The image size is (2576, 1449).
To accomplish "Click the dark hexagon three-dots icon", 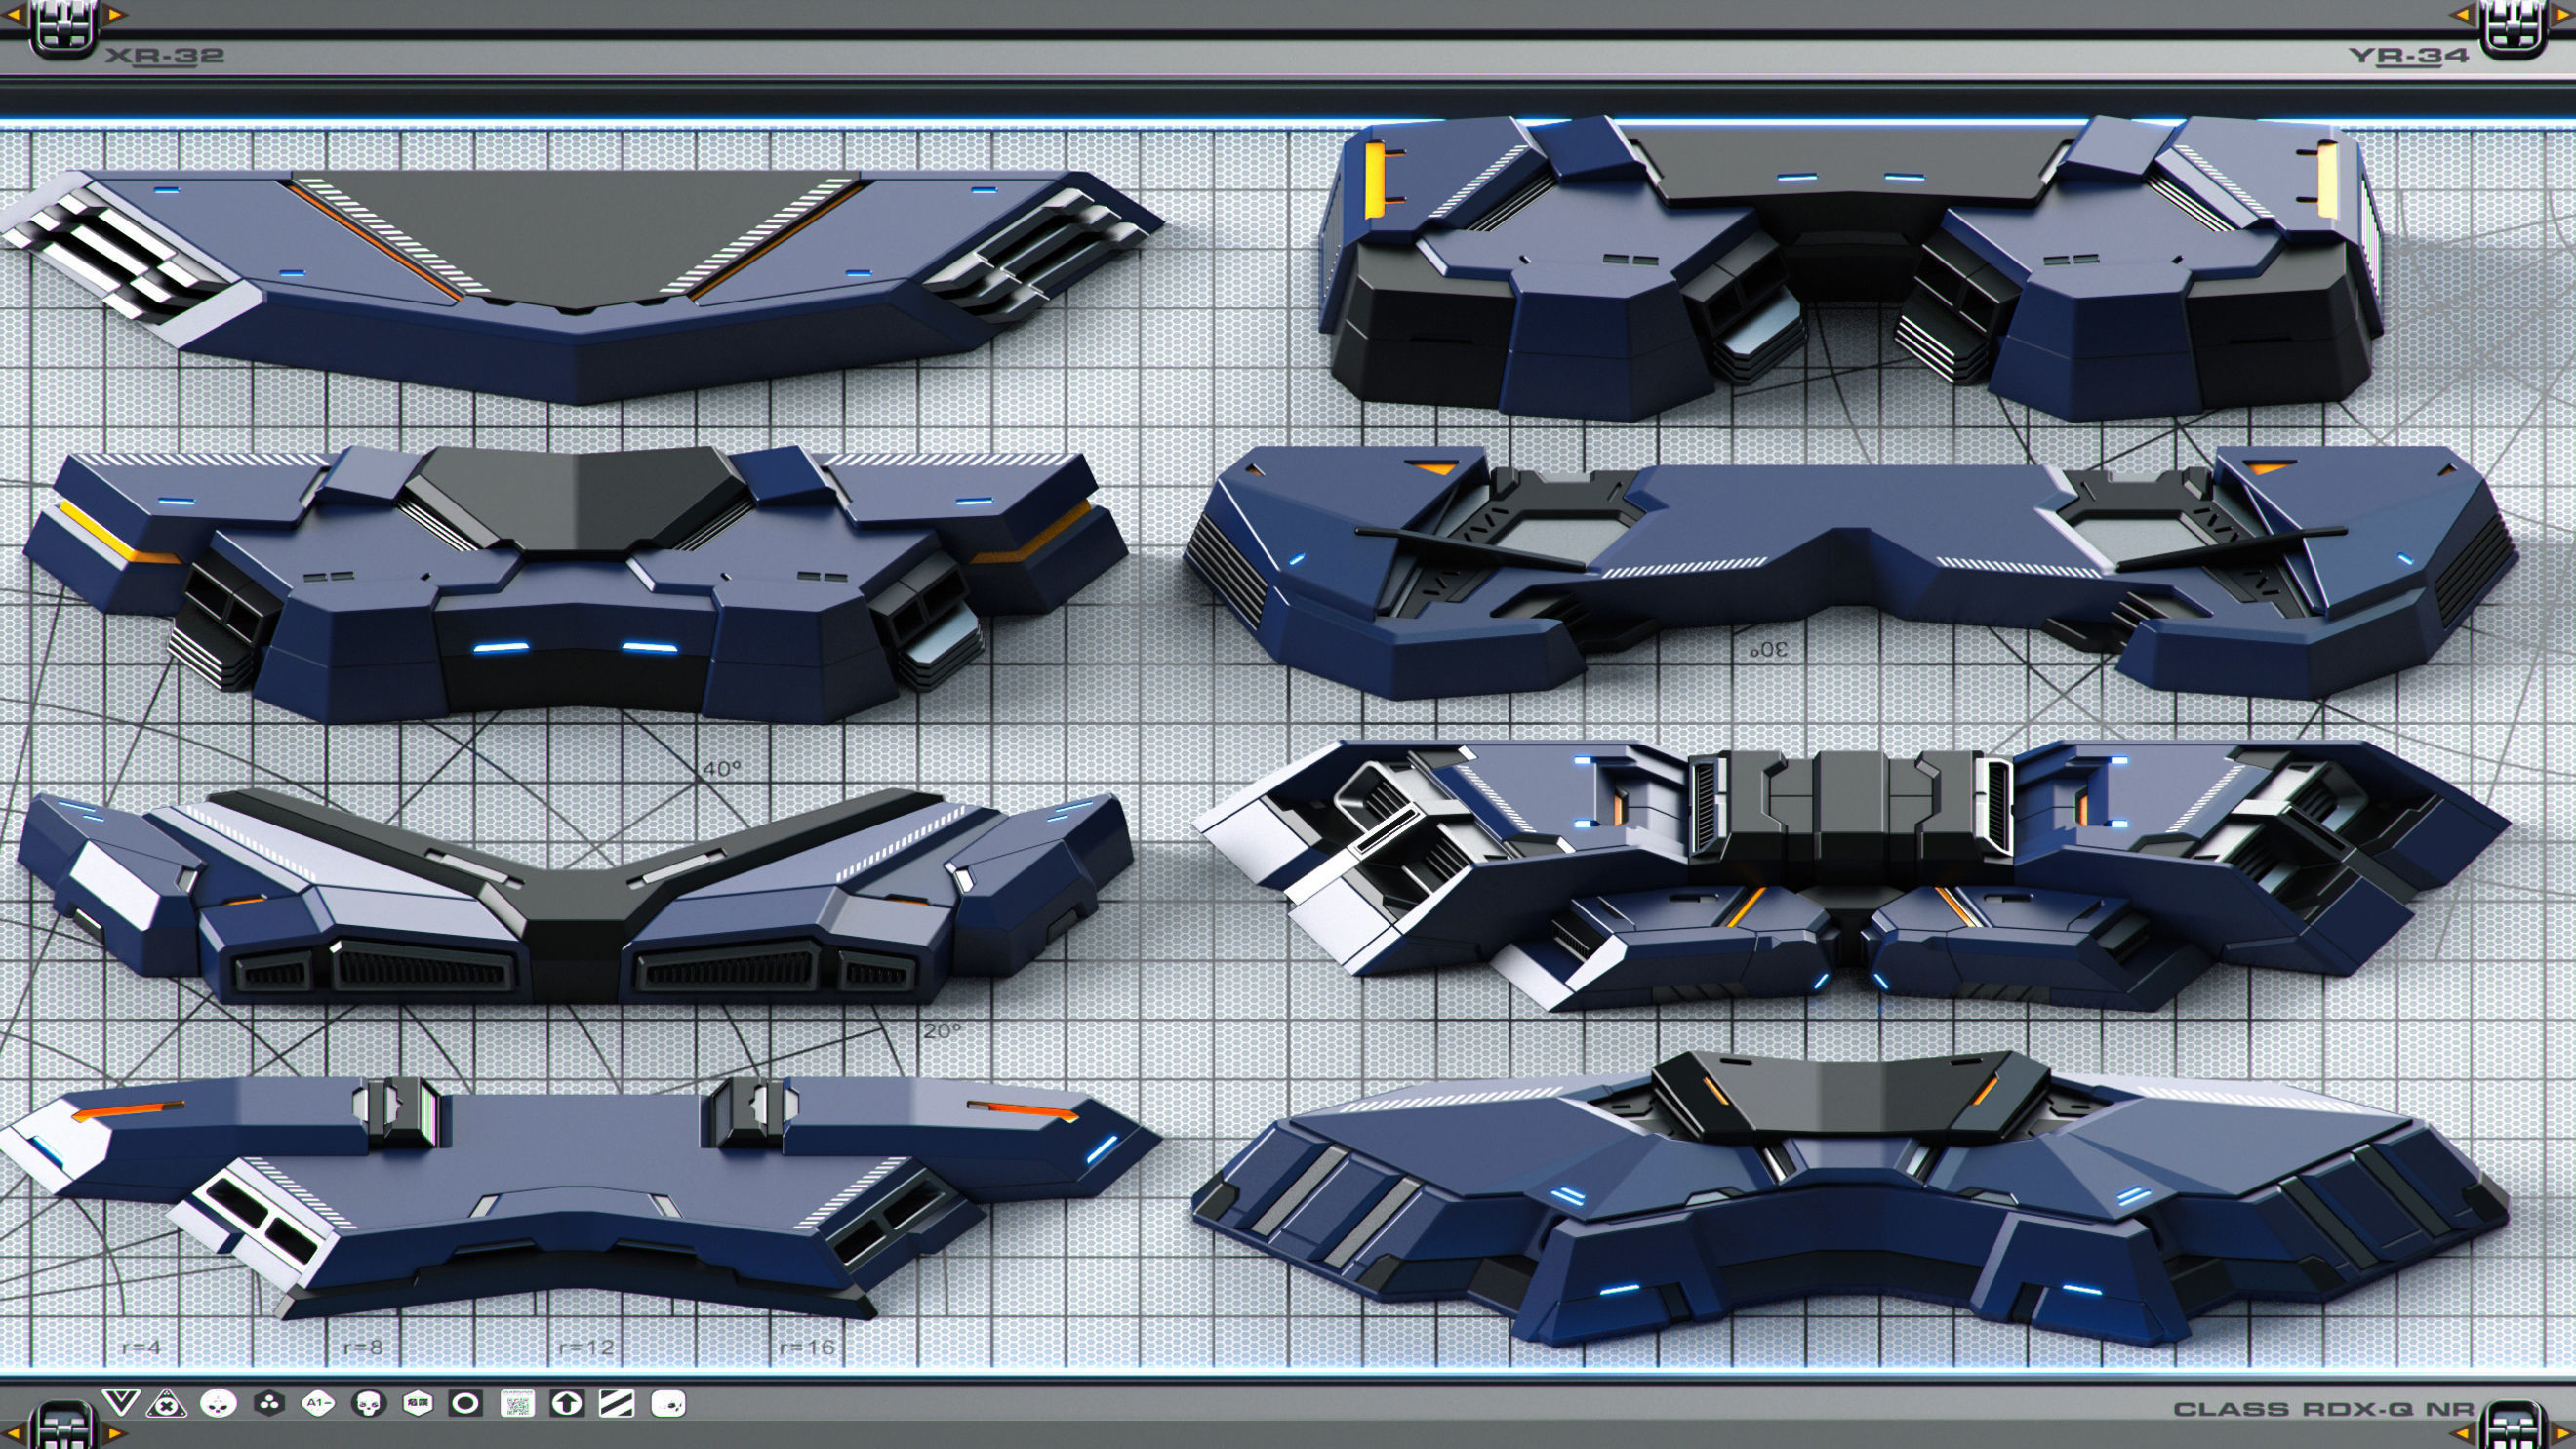I will point(268,1404).
